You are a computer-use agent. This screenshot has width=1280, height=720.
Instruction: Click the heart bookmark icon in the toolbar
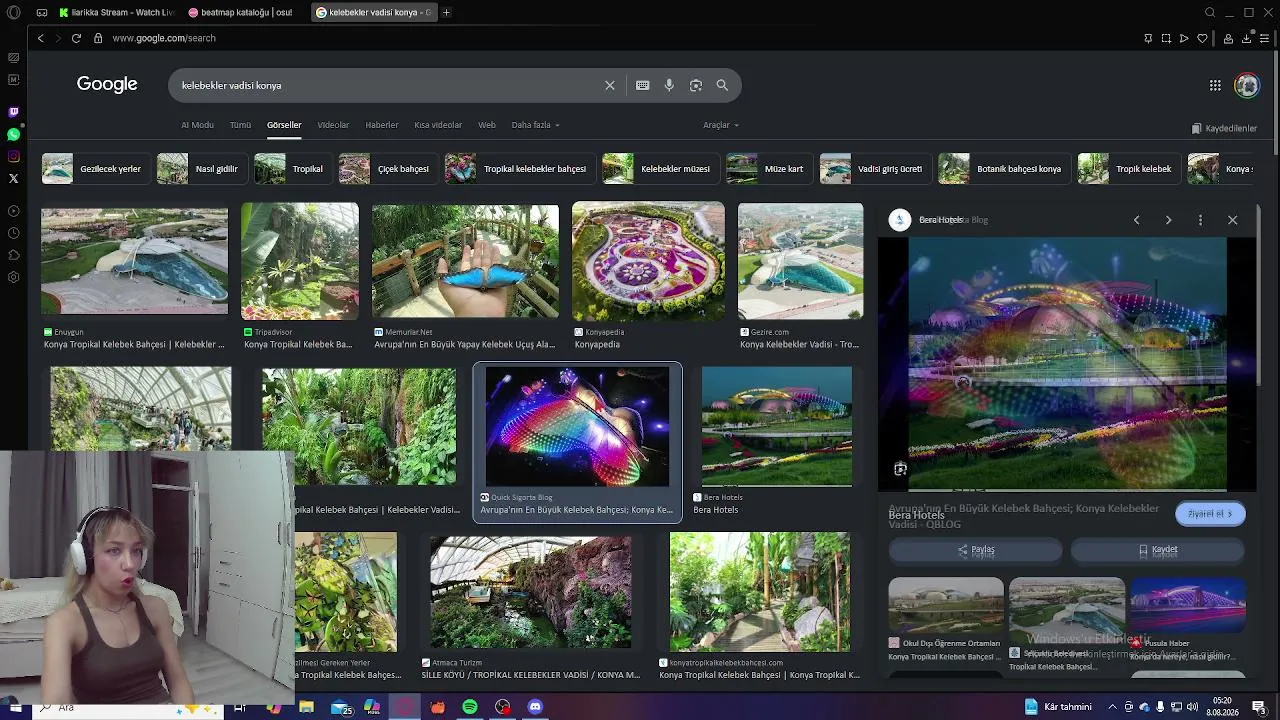coord(1202,38)
